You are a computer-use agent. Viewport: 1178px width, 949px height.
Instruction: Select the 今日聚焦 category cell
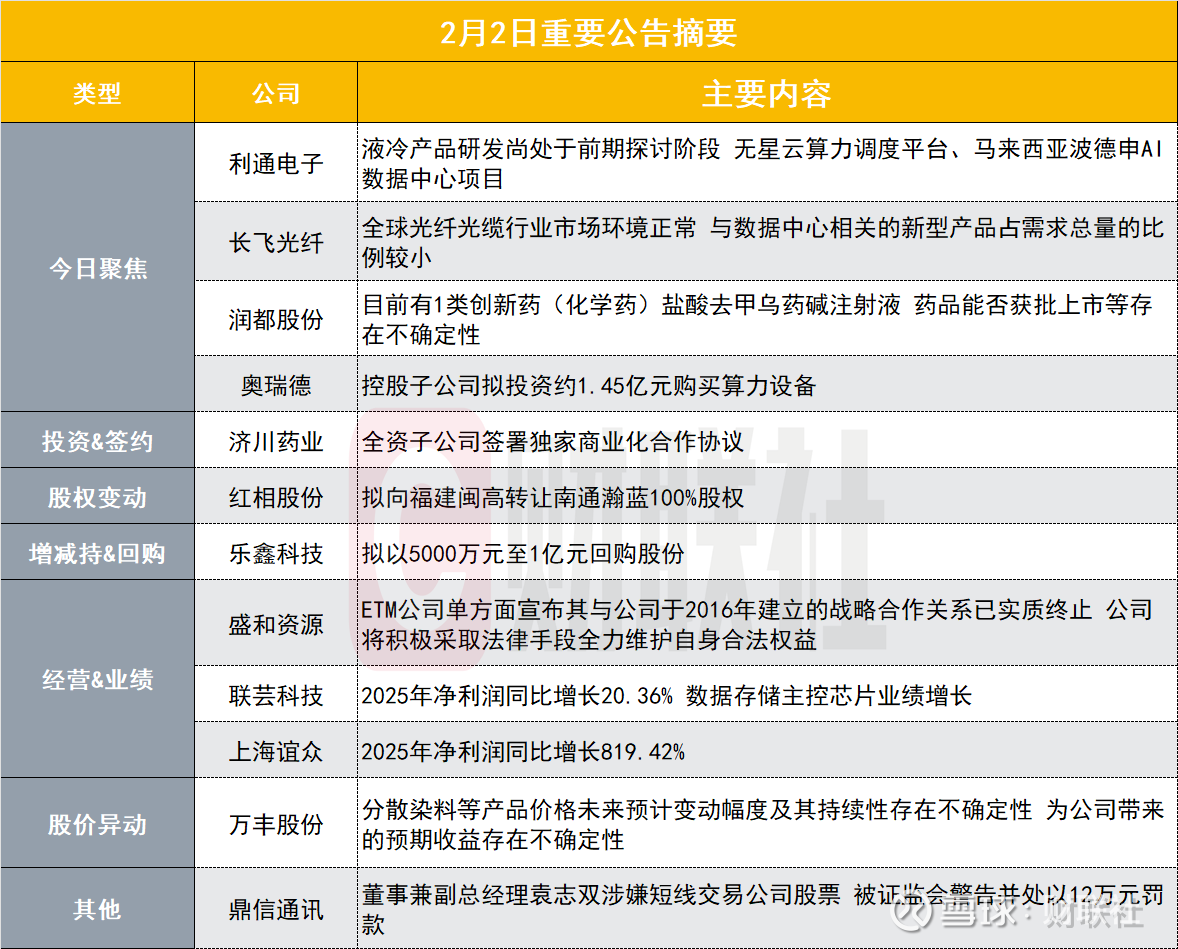98,267
